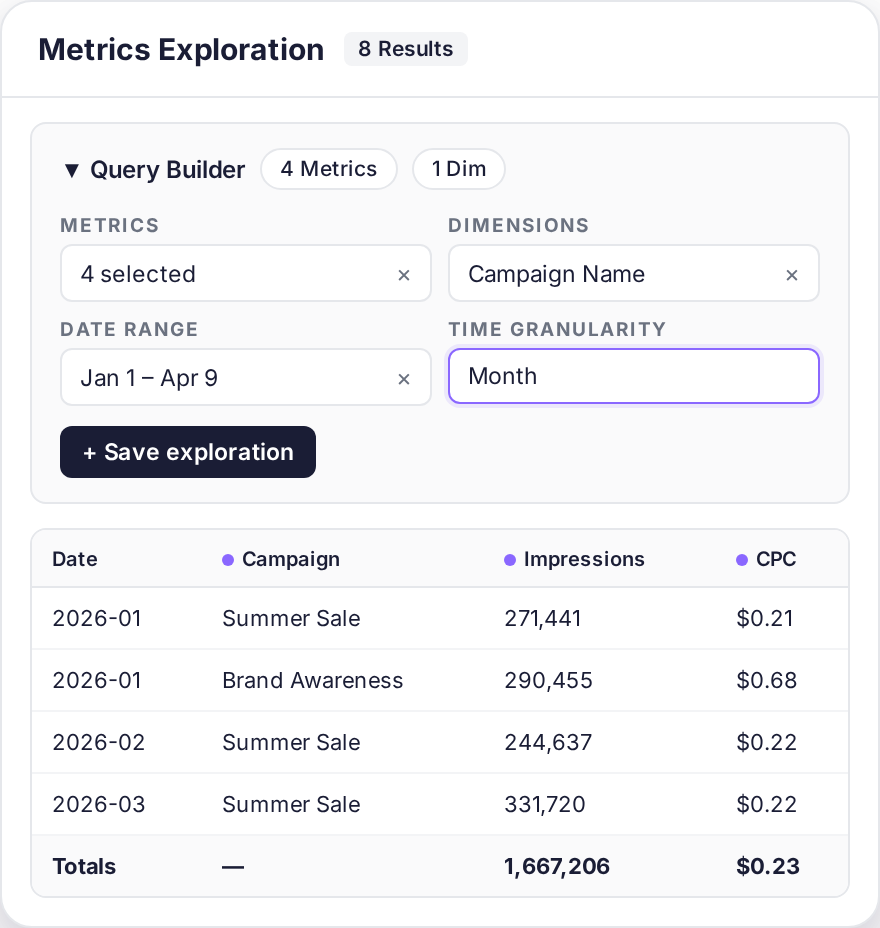Screen dimensions: 880x928
Task: Select the 2026-03 date cell
Action: pos(99,805)
